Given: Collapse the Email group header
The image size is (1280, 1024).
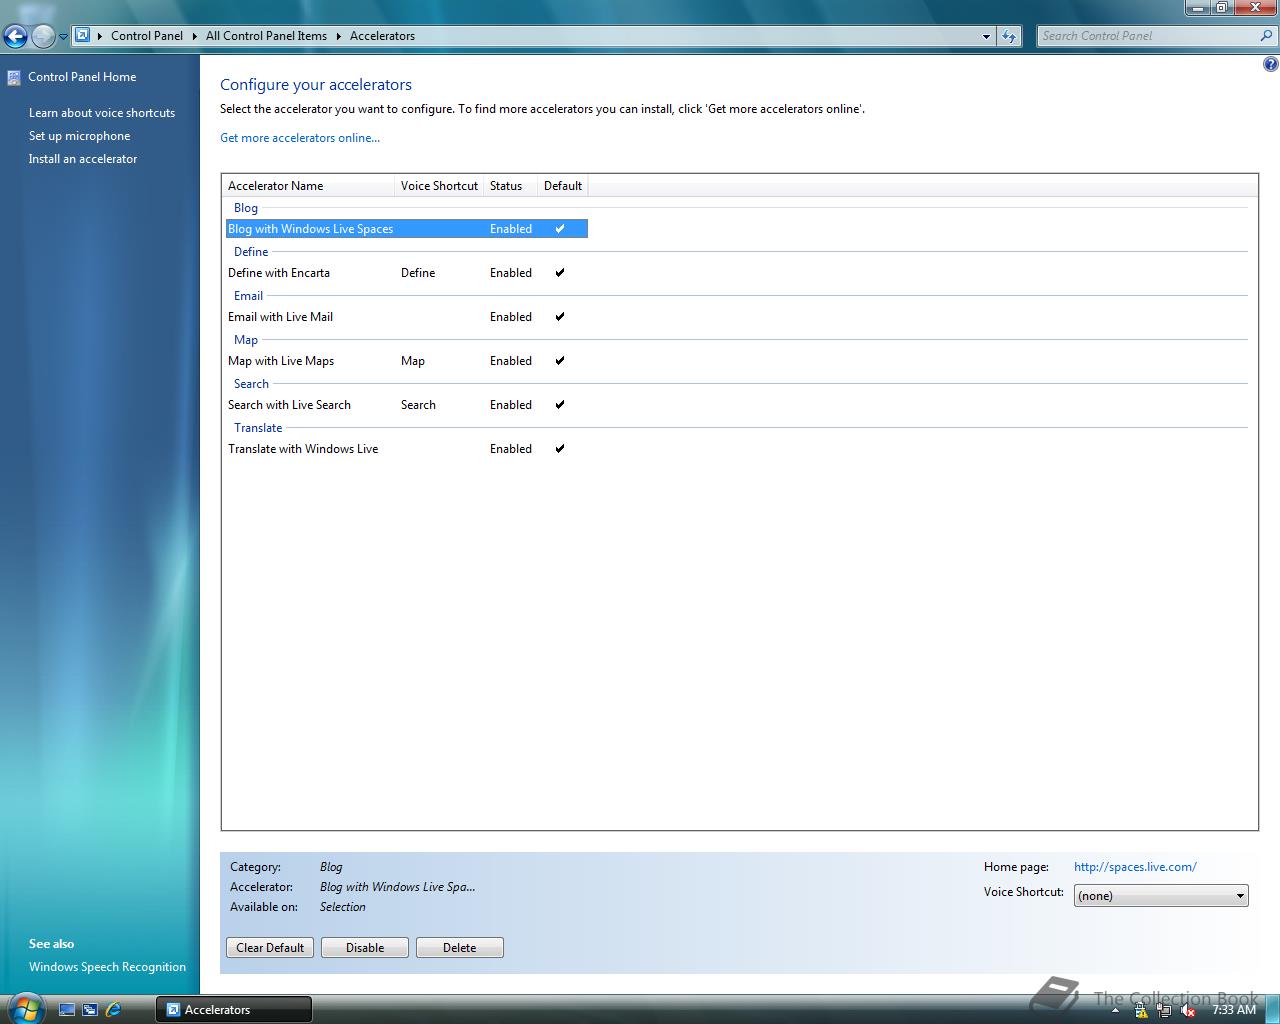Looking at the screenshot, I should 248,296.
